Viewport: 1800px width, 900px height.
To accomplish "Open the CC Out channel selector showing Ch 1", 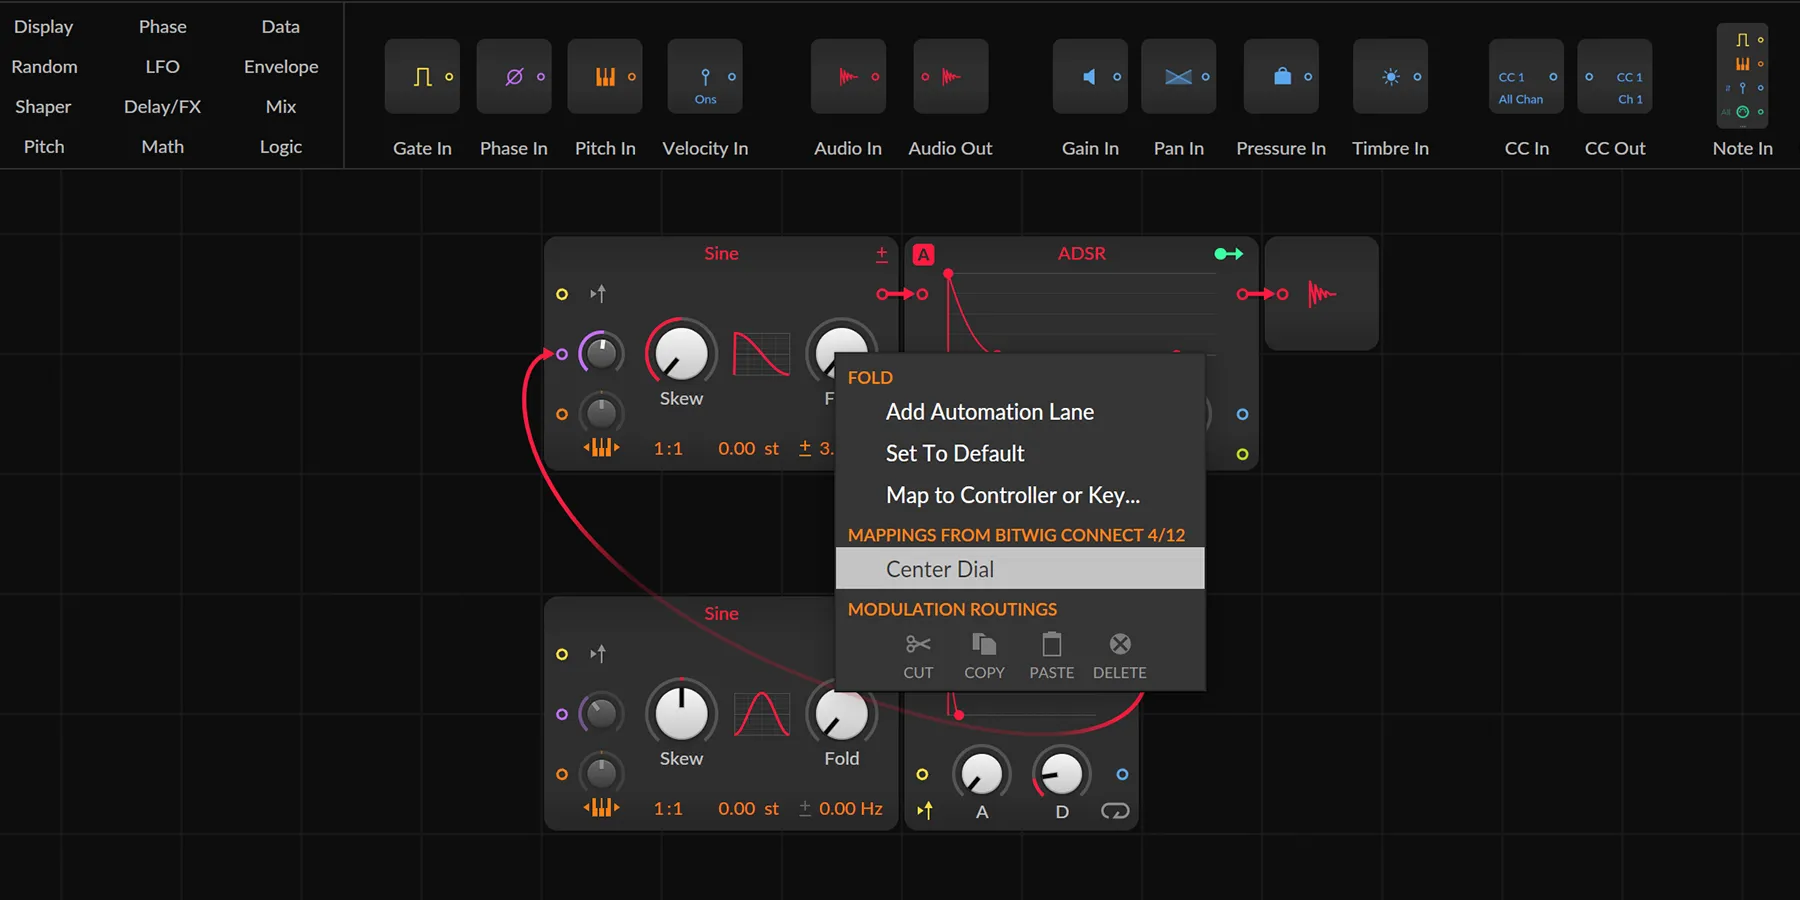I will click(1630, 98).
